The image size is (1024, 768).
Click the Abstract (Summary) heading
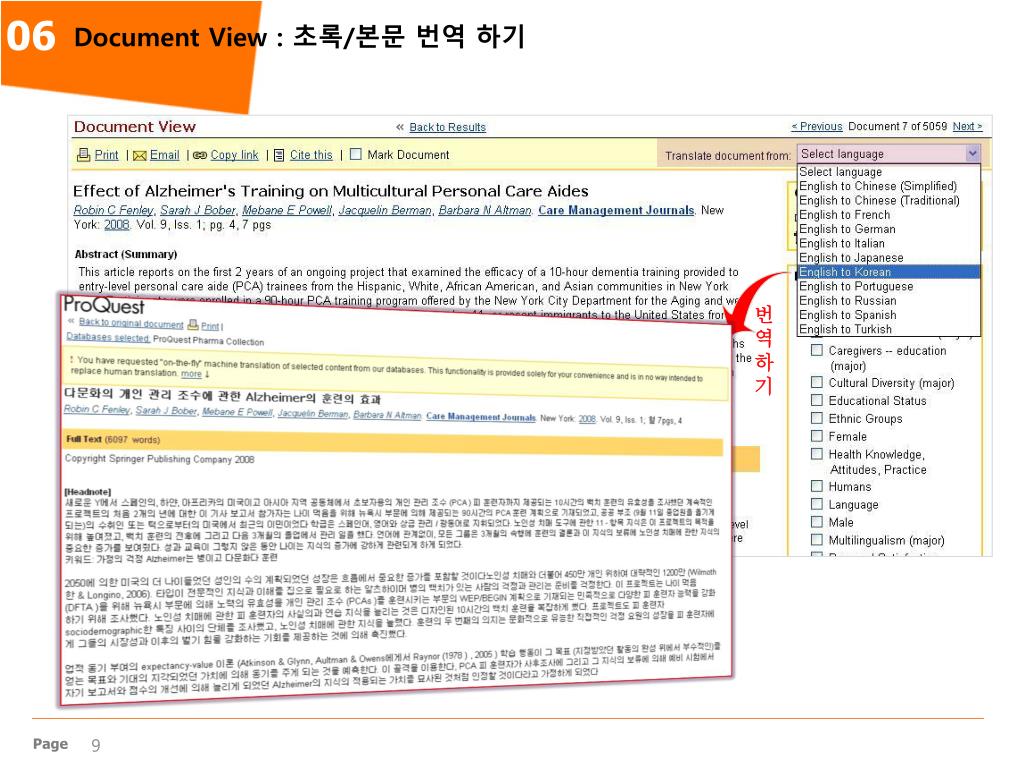[x=125, y=254]
